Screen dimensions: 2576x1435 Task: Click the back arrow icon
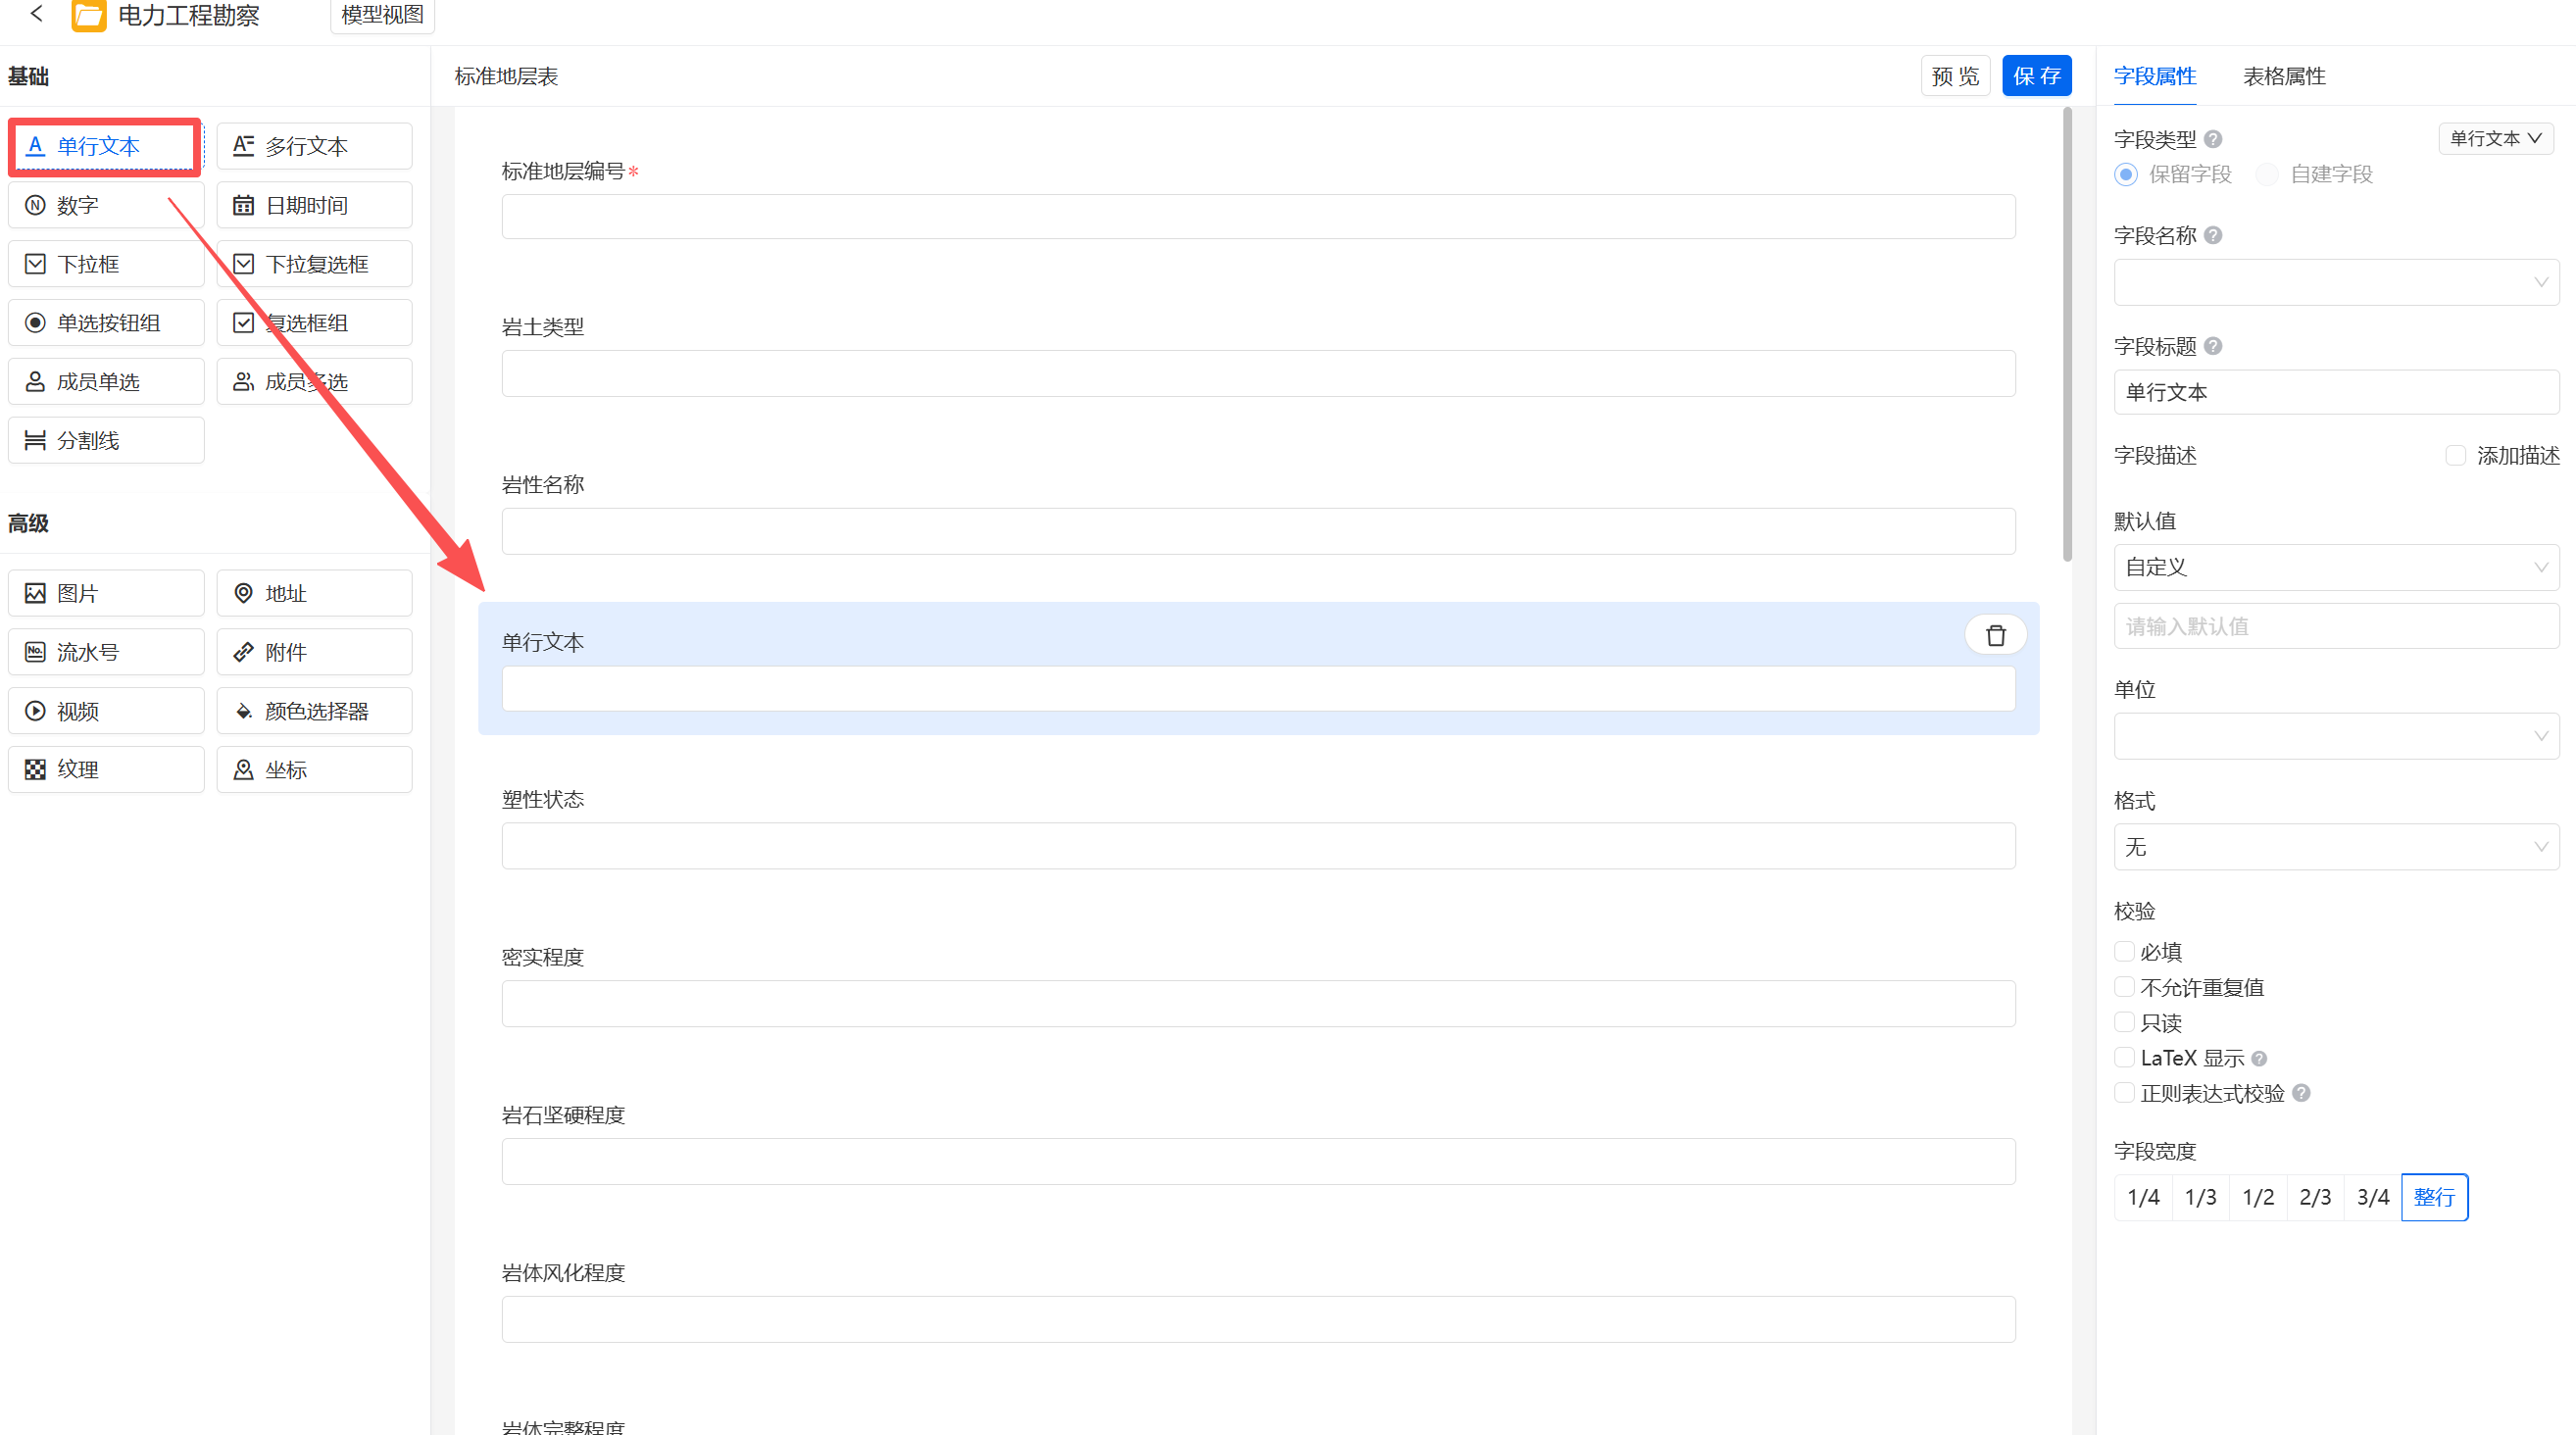tap(37, 13)
